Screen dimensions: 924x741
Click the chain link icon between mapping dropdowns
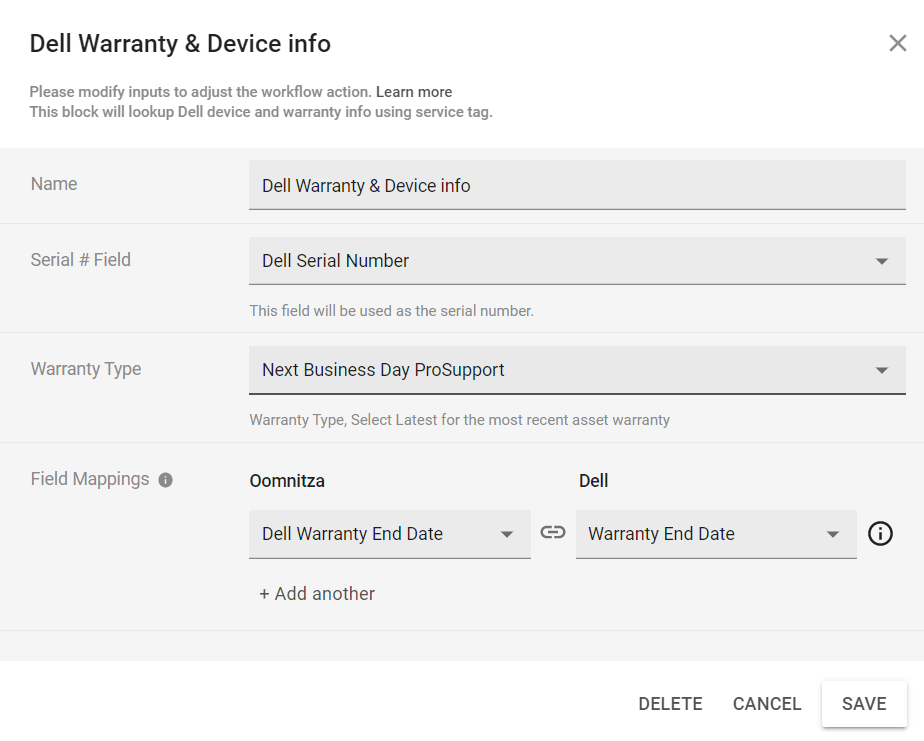[x=553, y=533]
